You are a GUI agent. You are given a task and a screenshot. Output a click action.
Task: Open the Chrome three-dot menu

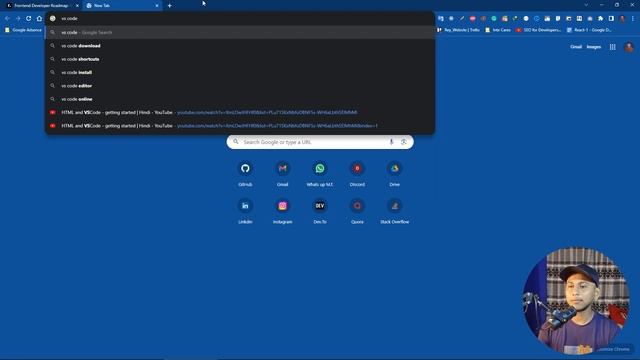pyautogui.click(x=633, y=18)
